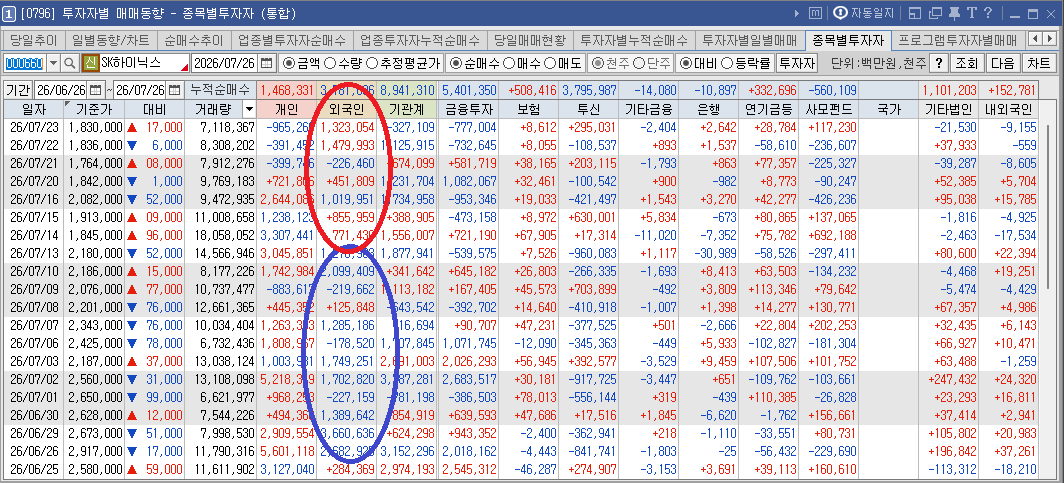Pin the window with the pushpin icon

[954, 13]
